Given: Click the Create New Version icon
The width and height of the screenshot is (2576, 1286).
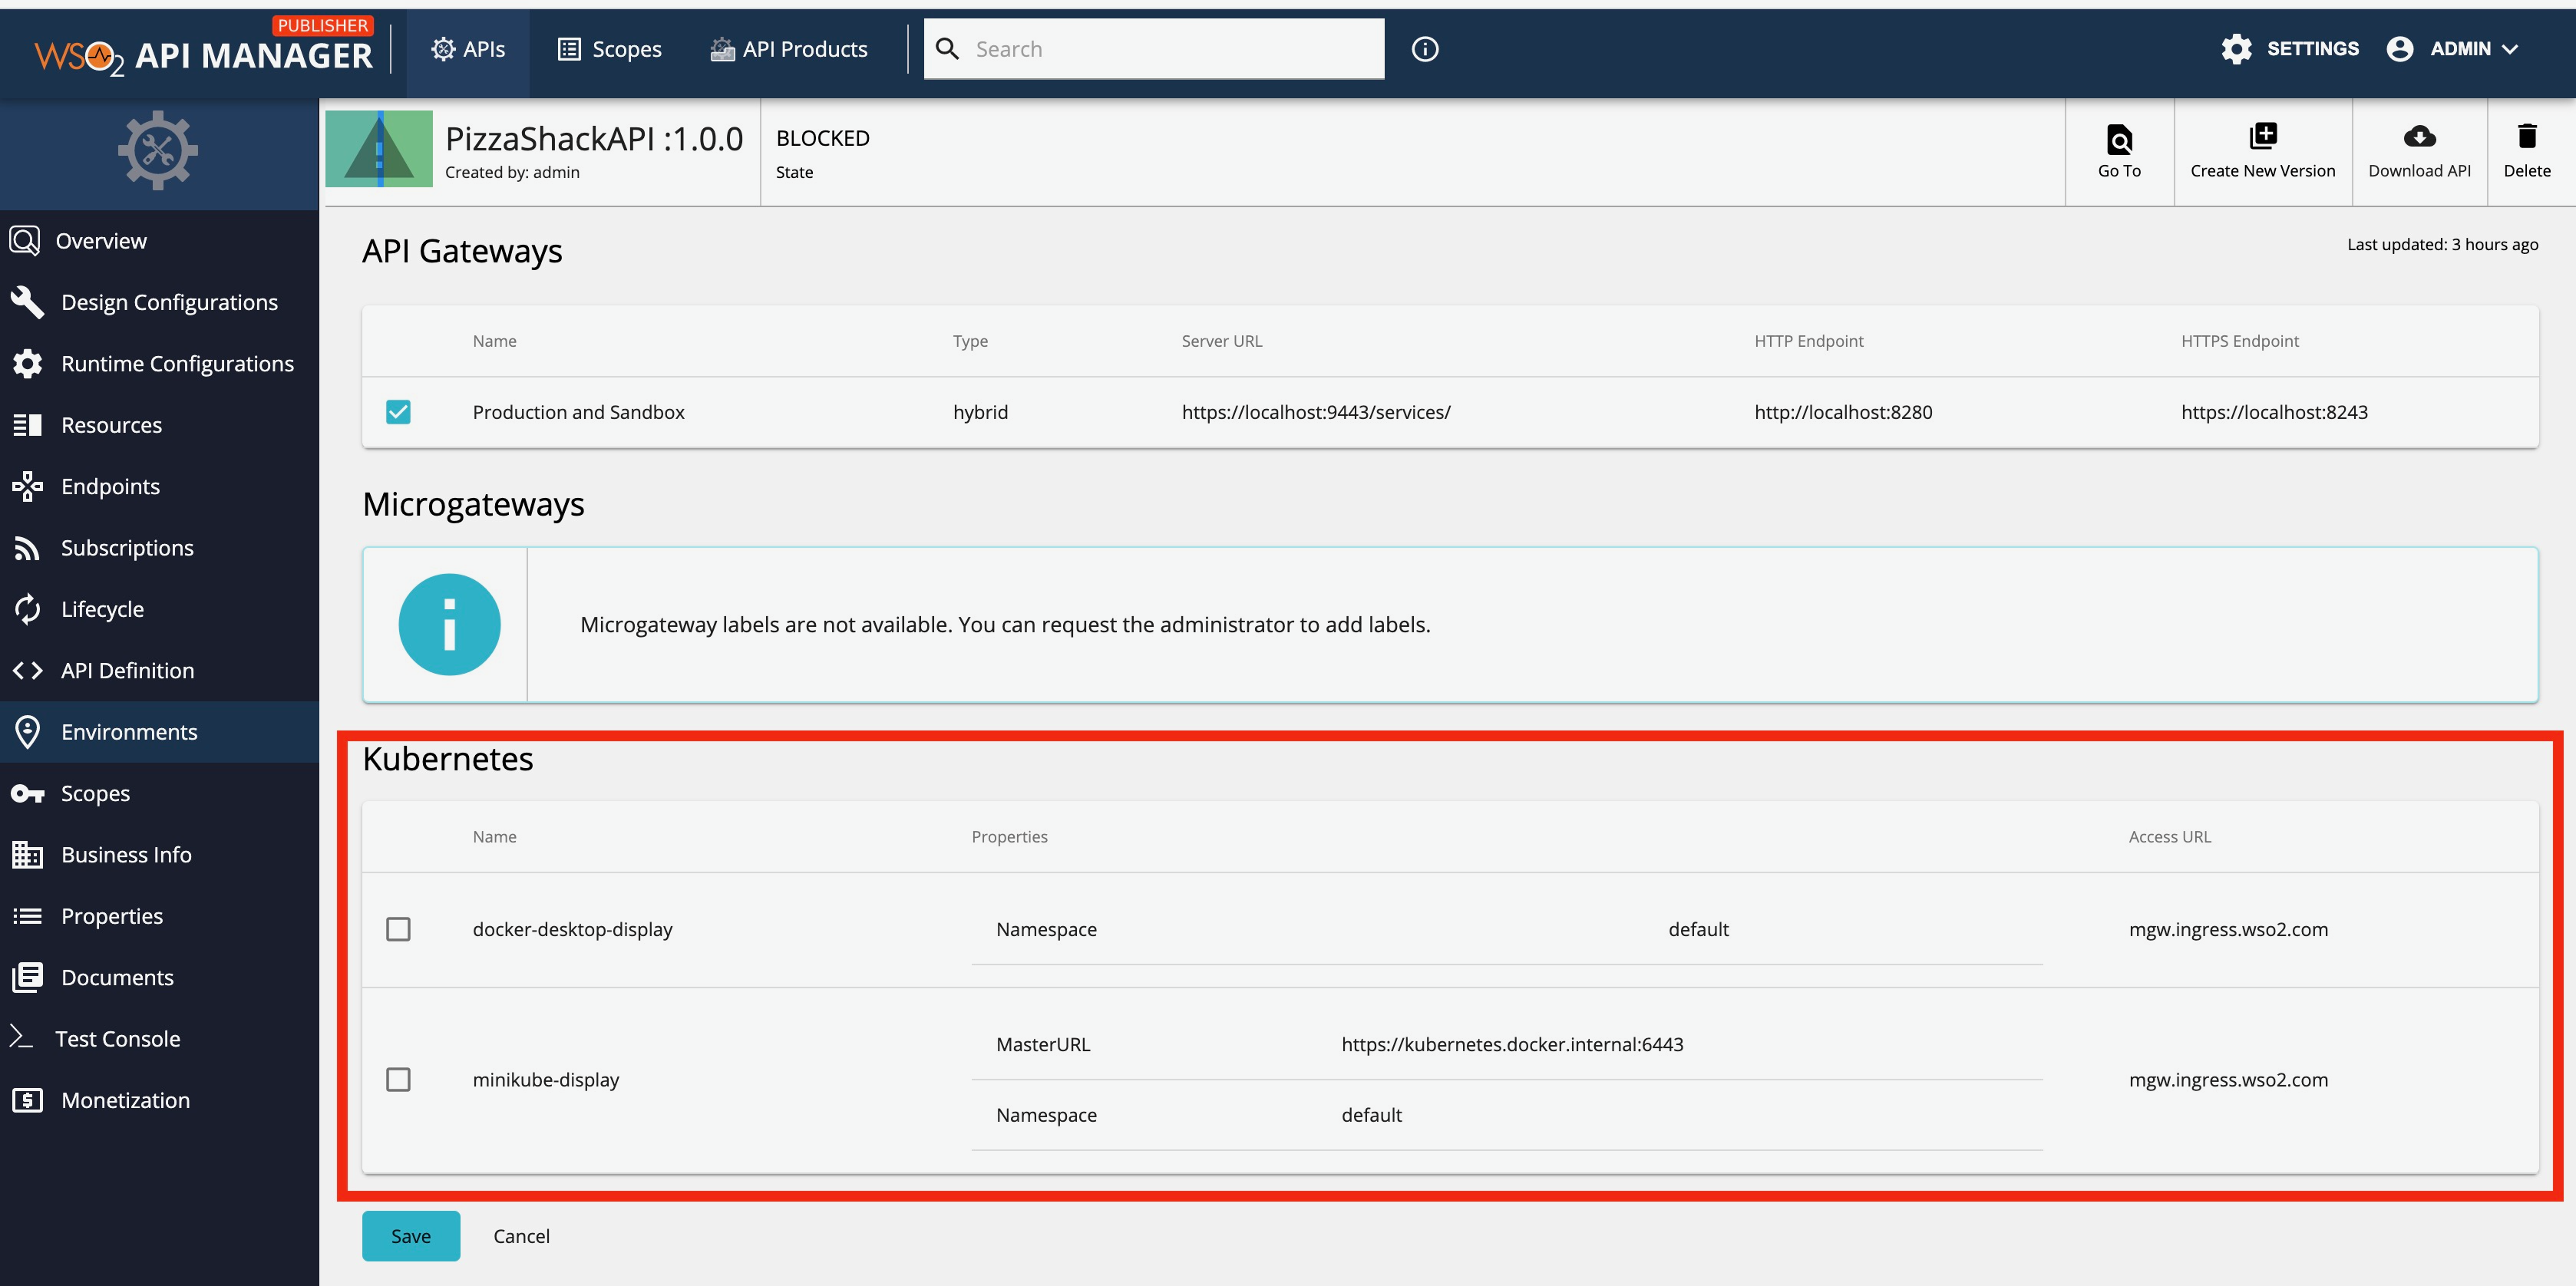Looking at the screenshot, I should [2263, 136].
